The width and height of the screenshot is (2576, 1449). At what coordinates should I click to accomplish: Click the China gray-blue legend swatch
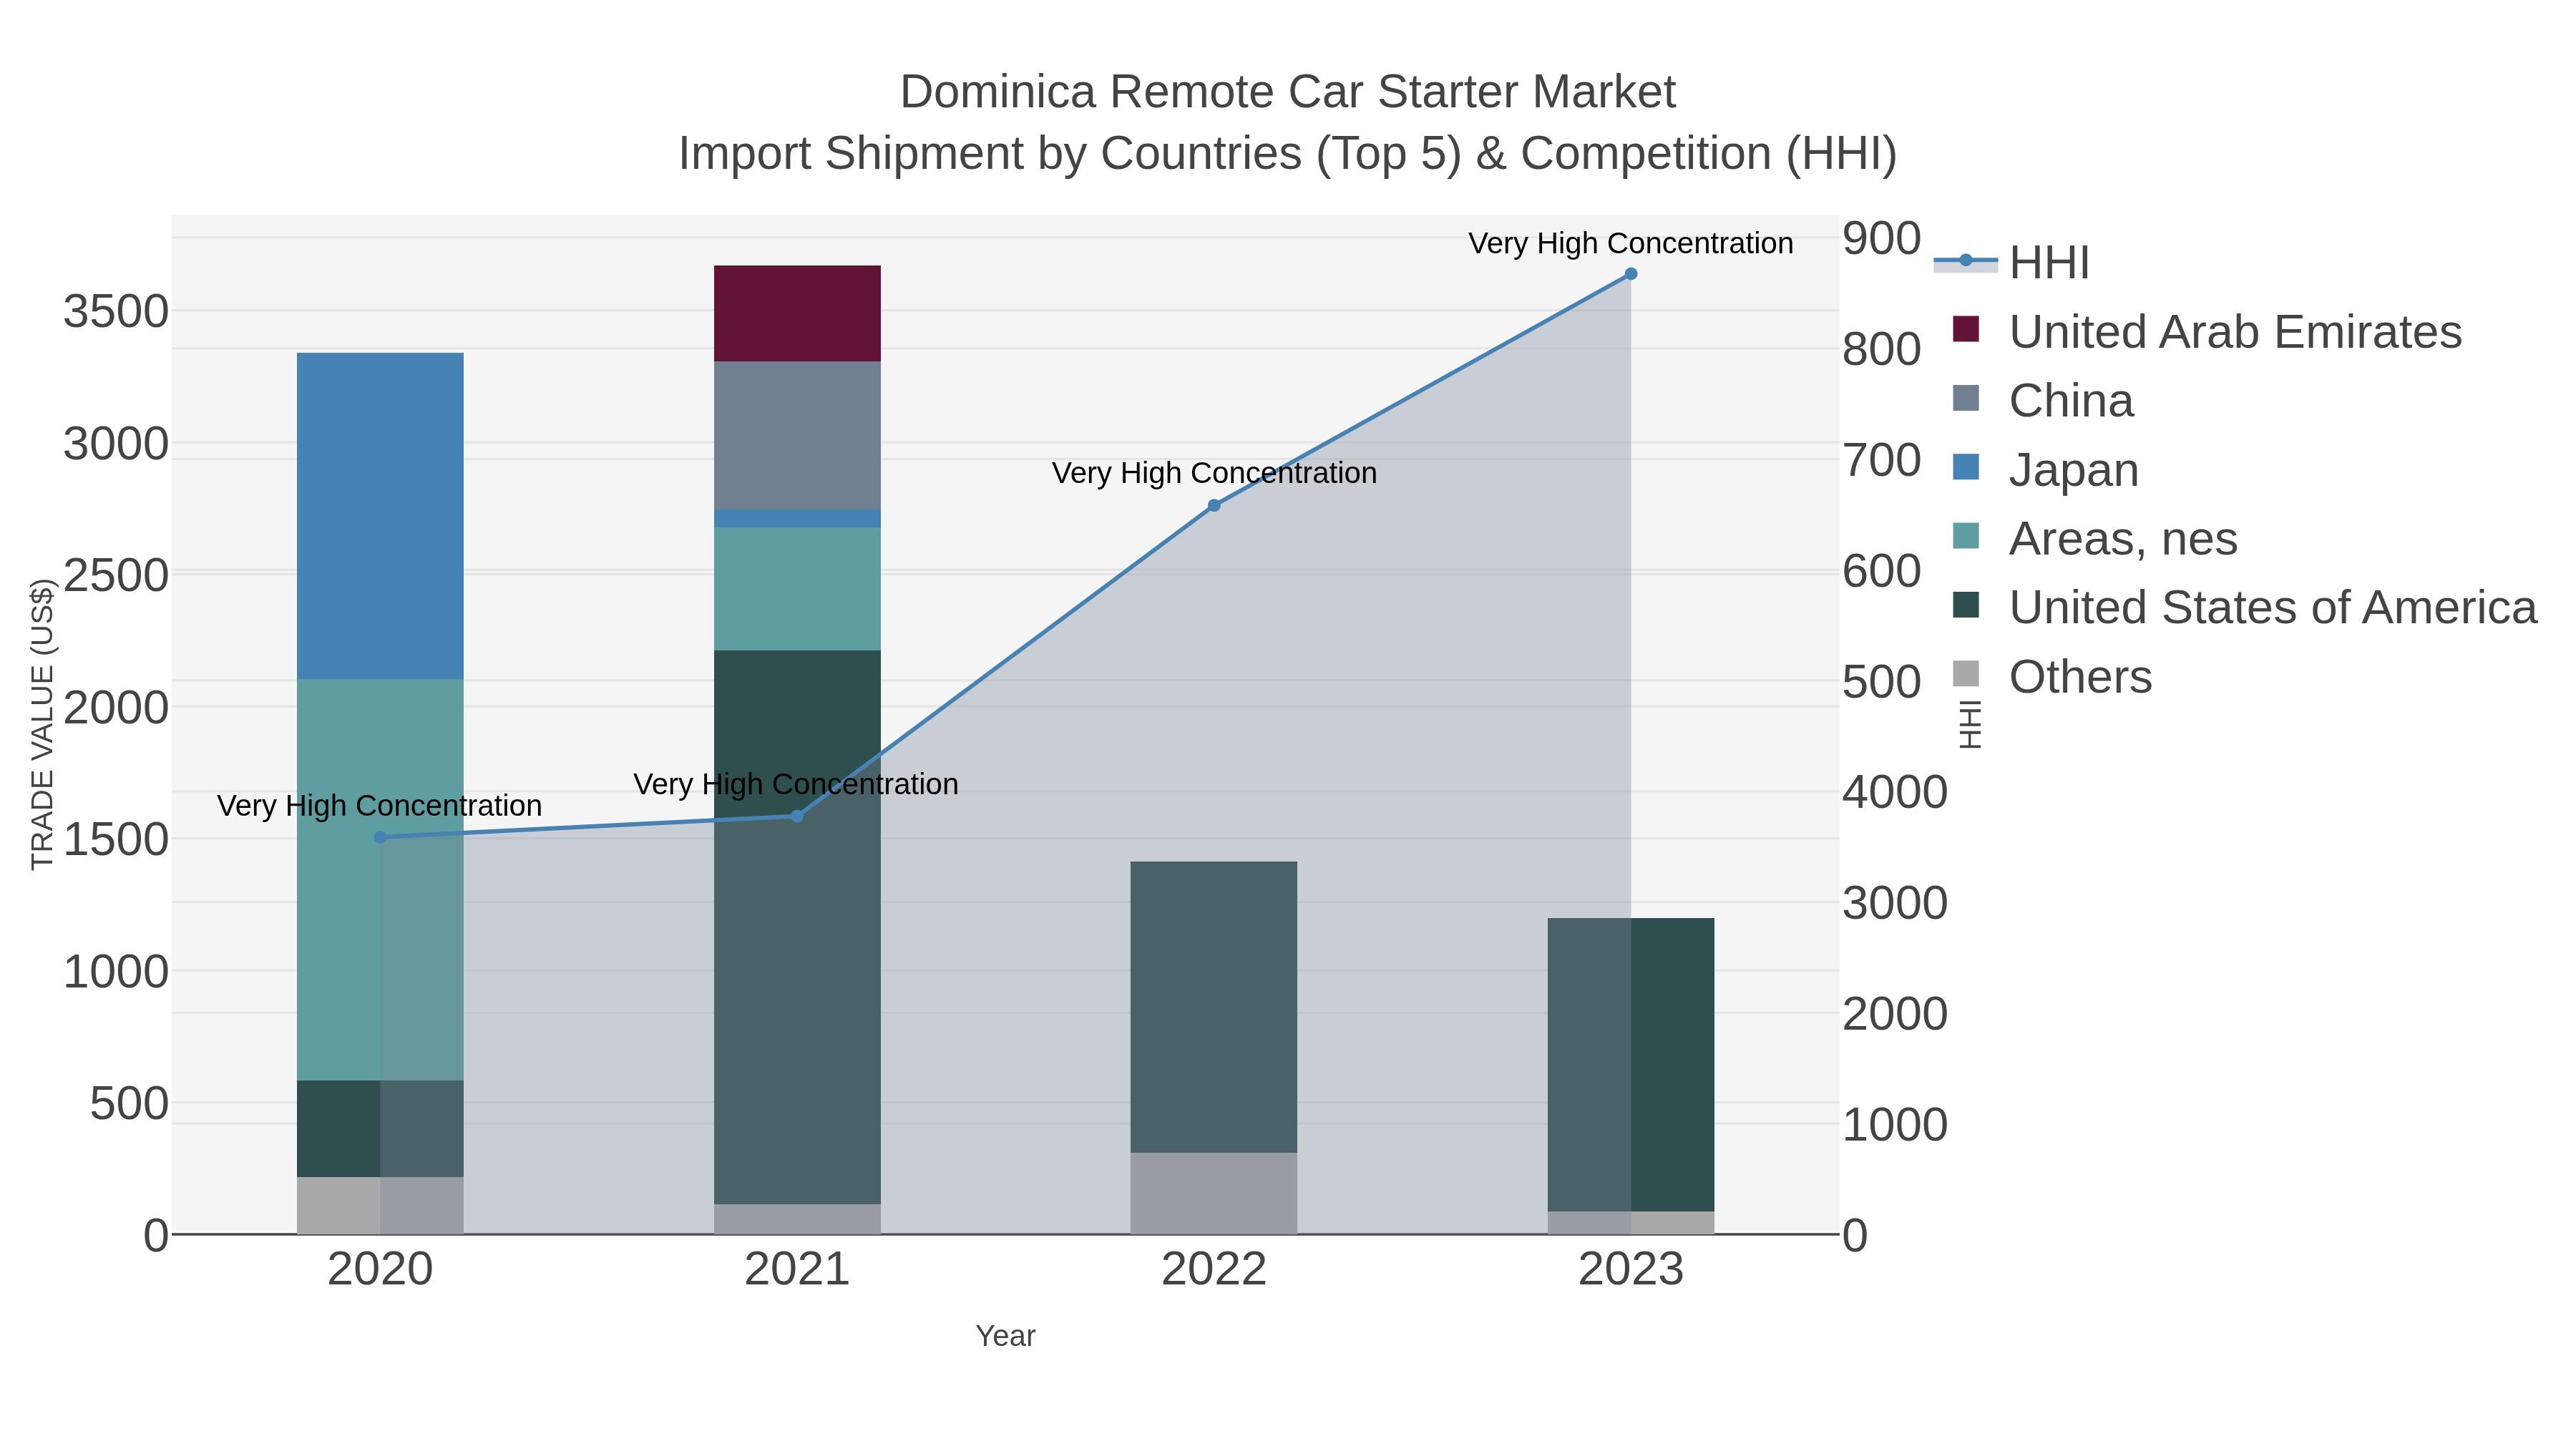1966,398
